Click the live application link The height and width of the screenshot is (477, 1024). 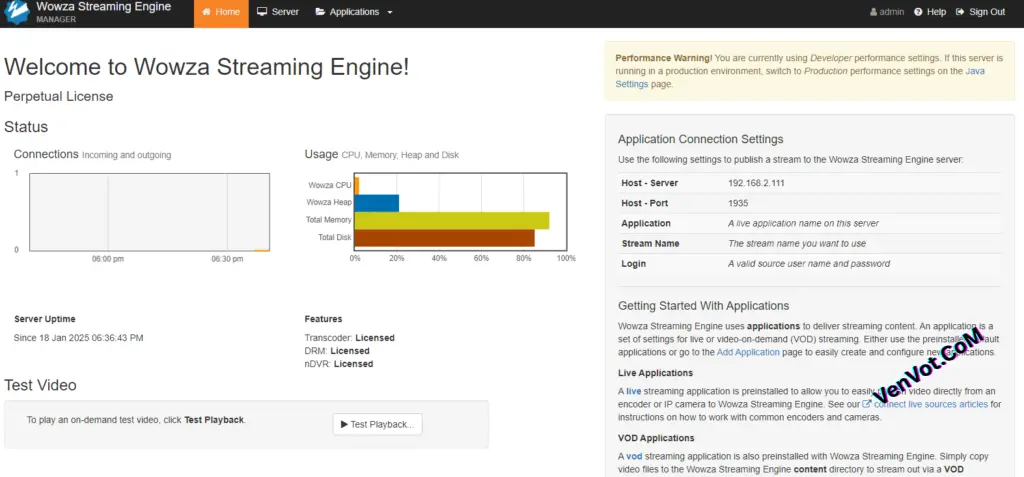pos(633,391)
